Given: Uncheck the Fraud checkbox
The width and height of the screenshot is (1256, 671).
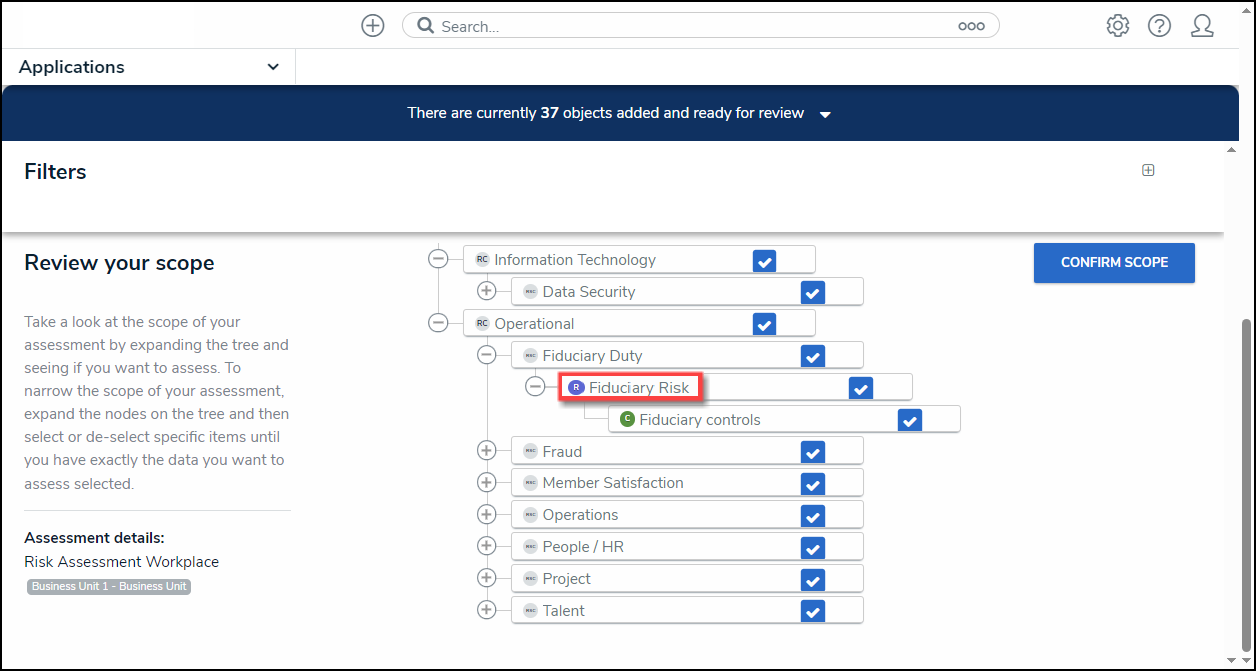Looking at the screenshot, I should pyautogui.click(x=813, y=452).
